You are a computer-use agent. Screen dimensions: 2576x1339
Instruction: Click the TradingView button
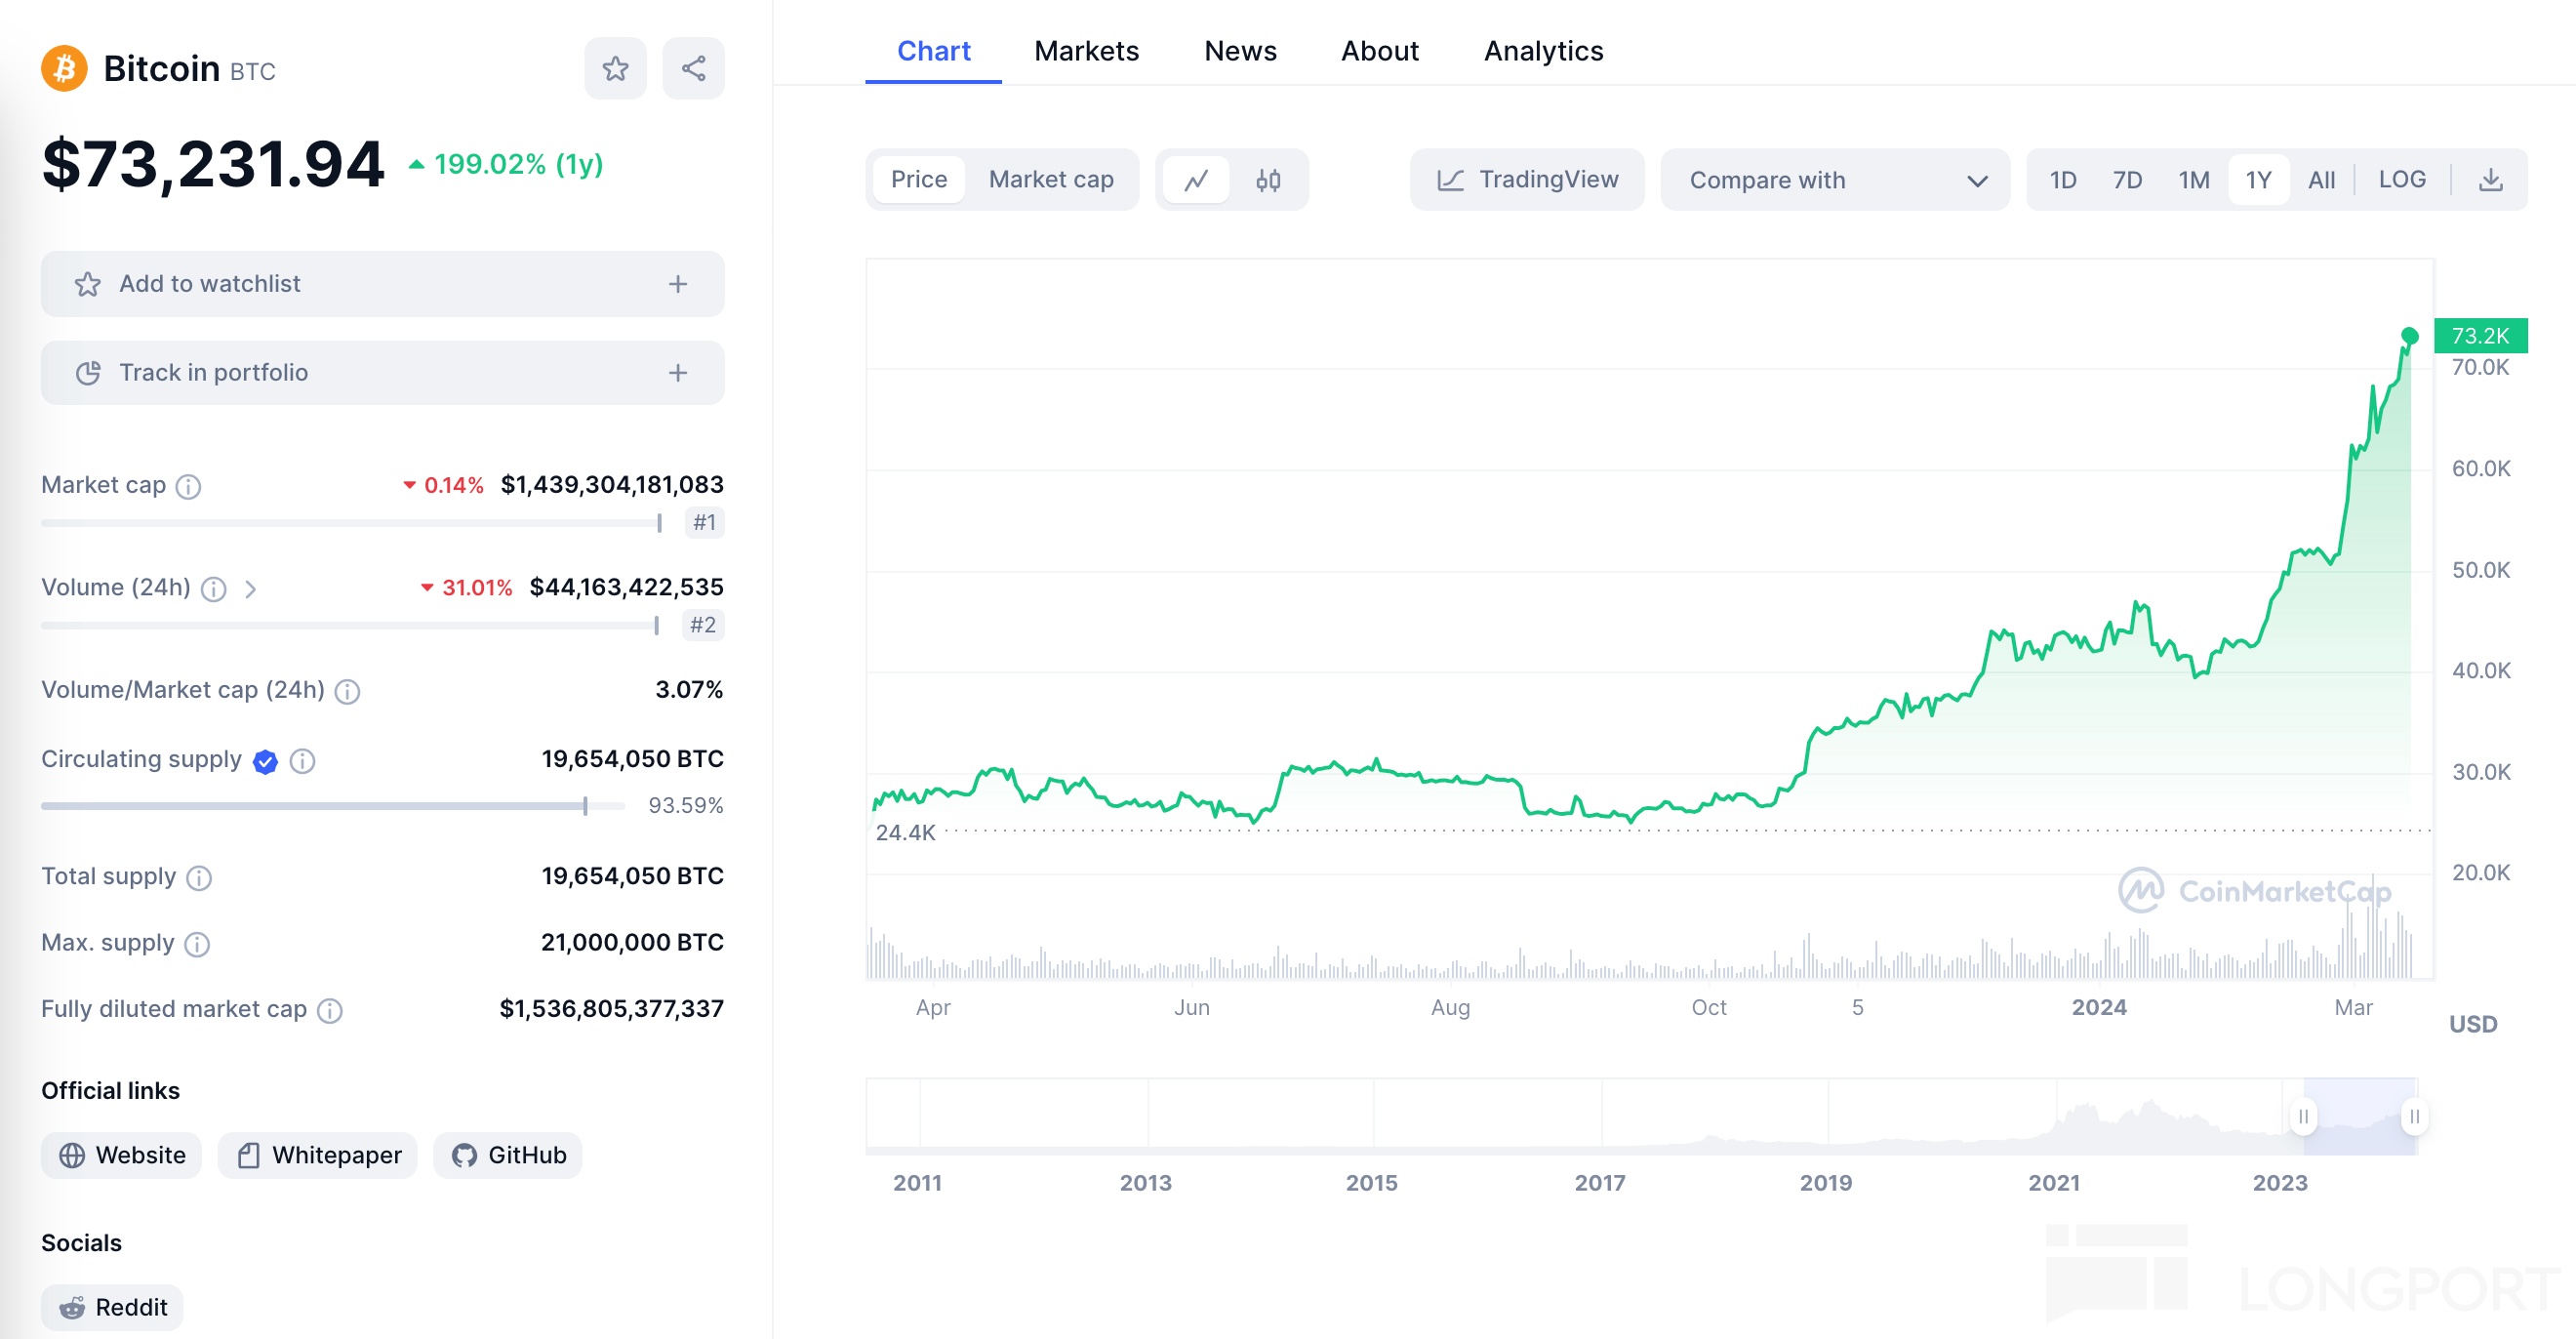pyautogui.click(x=1527, y=180)
